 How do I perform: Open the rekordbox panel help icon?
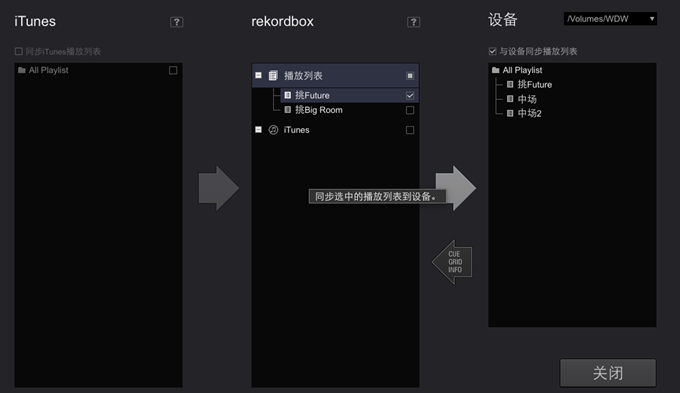pos(413,22)
